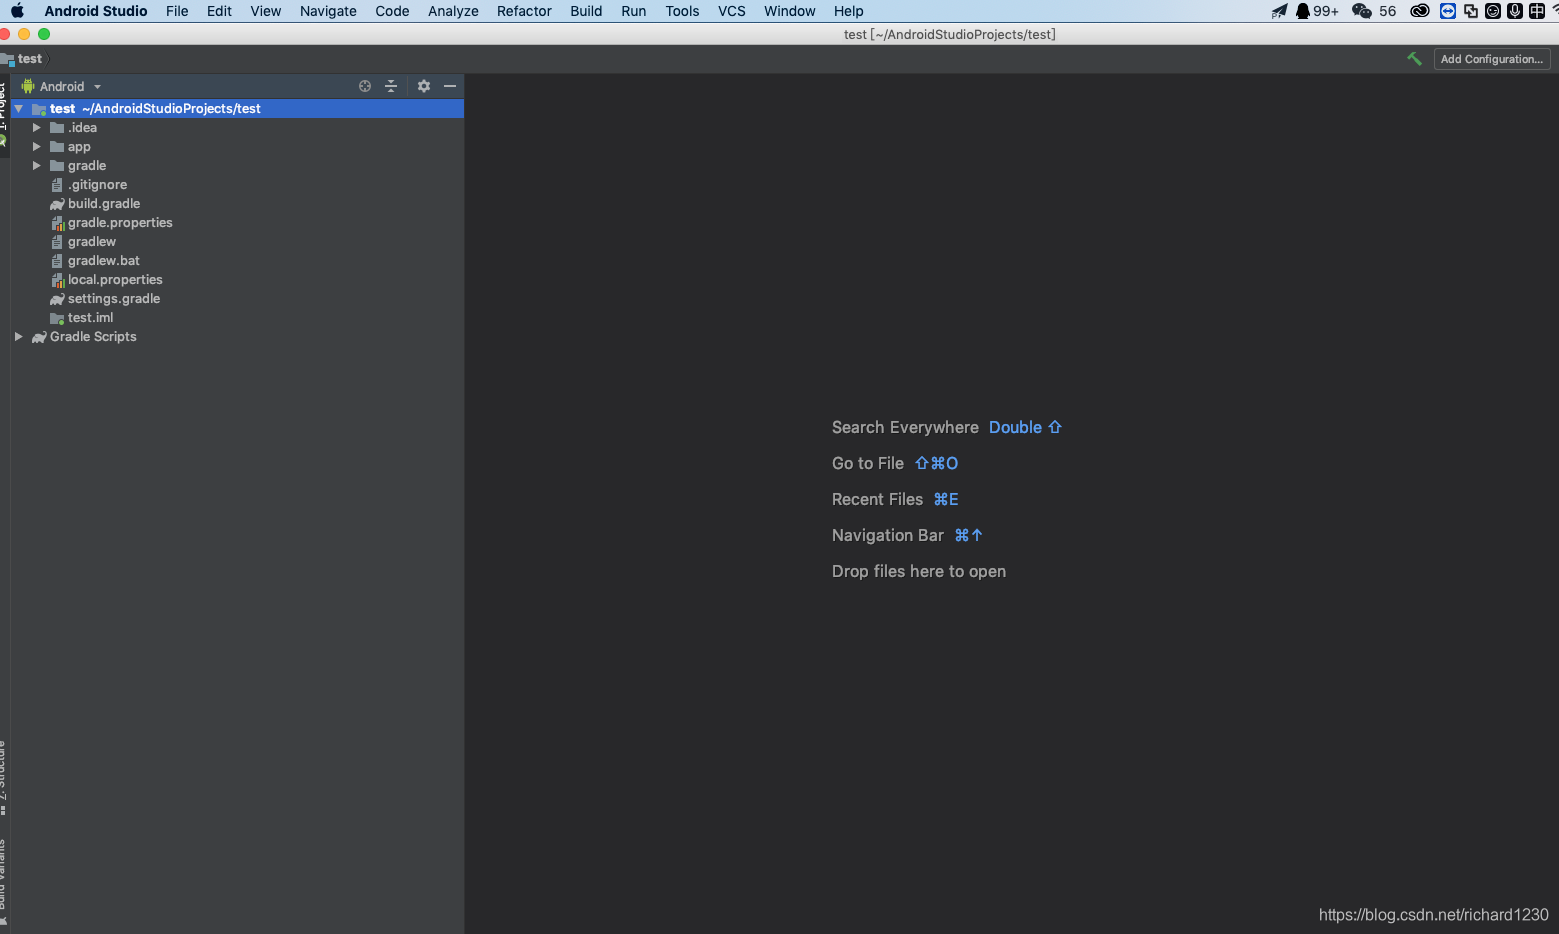Click the Creative Cloud menu bar icon

[x=1420, y=11]
